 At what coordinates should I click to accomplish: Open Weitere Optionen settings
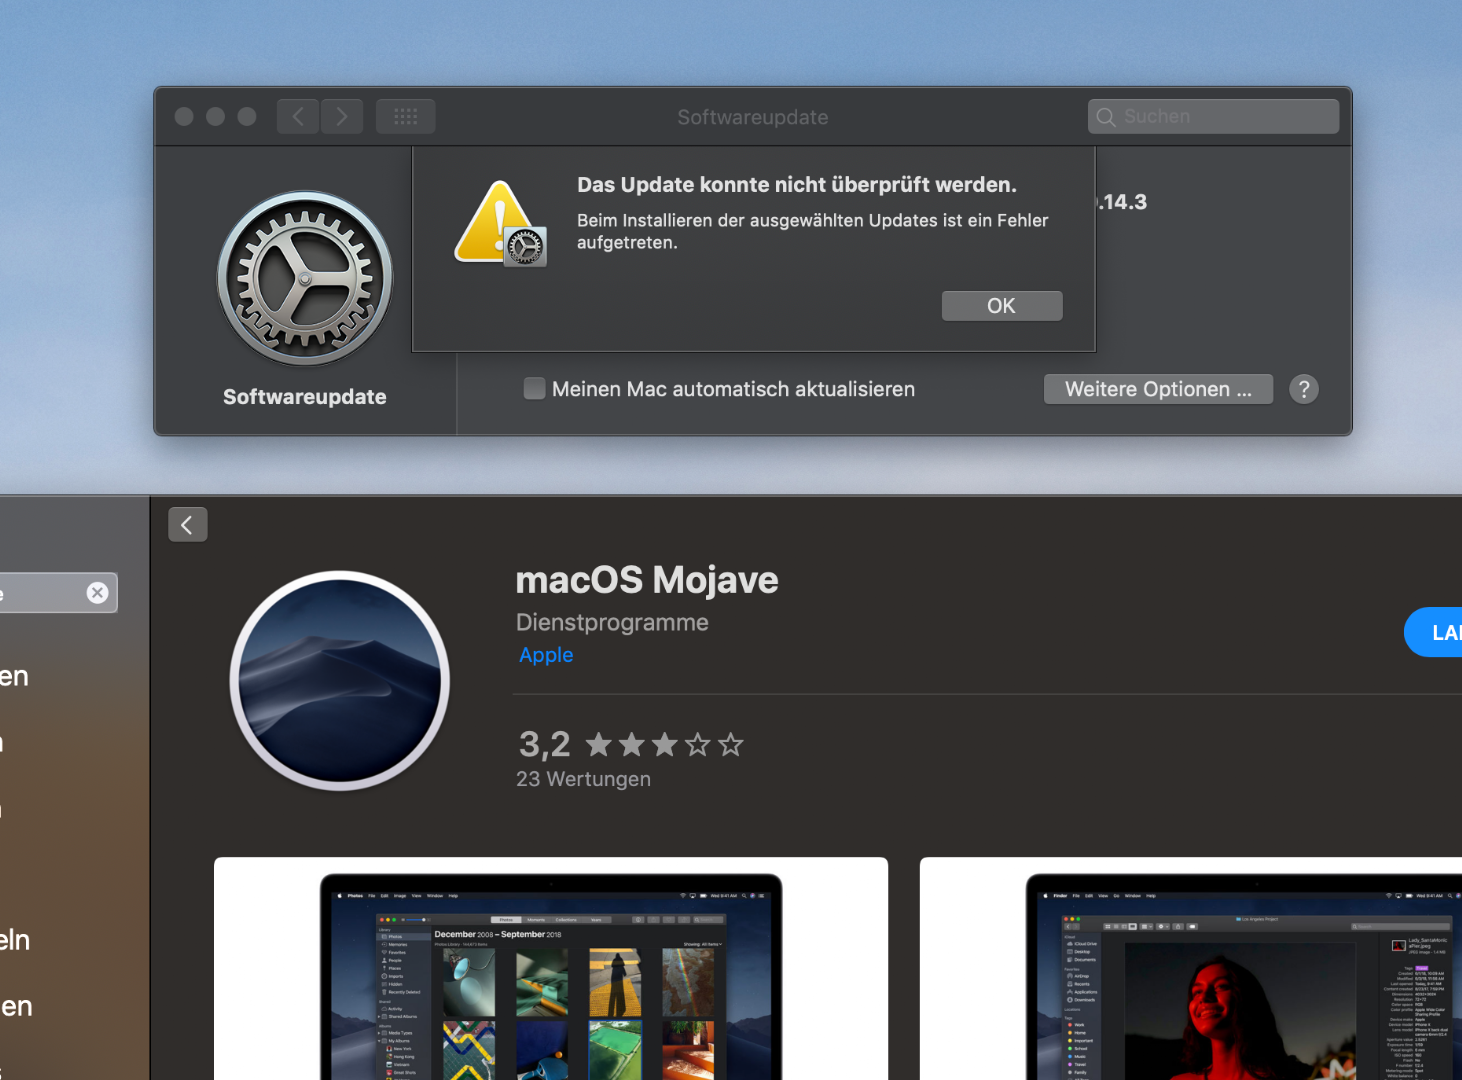[1158, 389]
